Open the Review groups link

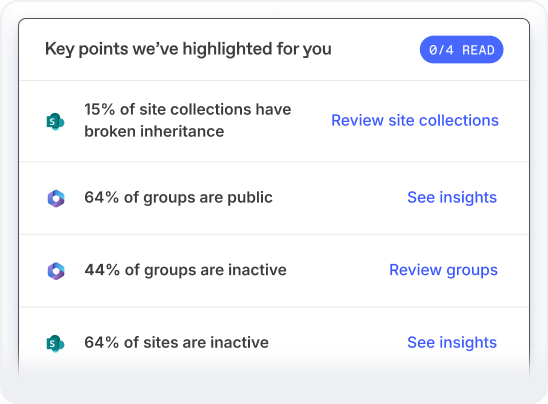pos(444,270)
